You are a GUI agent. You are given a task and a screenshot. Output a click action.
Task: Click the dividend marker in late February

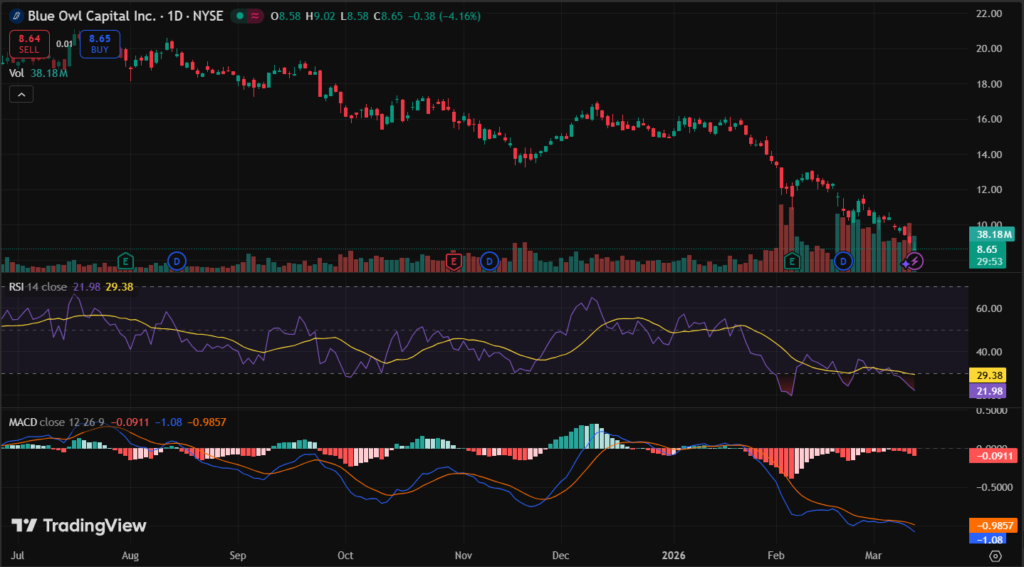pos(843,261)
